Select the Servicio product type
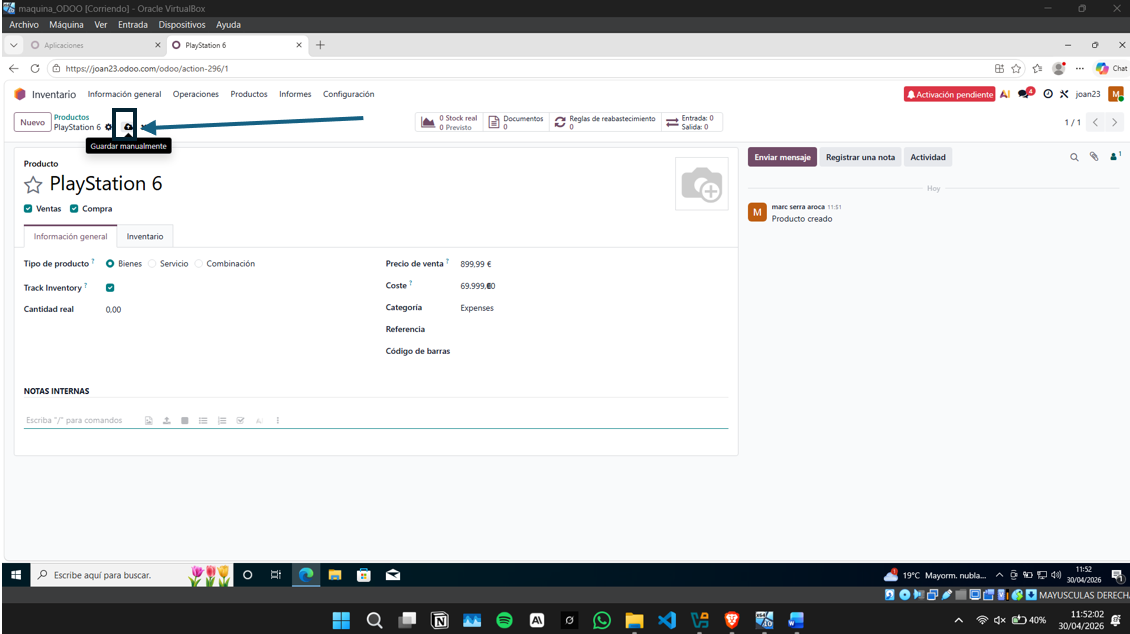The image size is (1130, 634). point(152,264)
